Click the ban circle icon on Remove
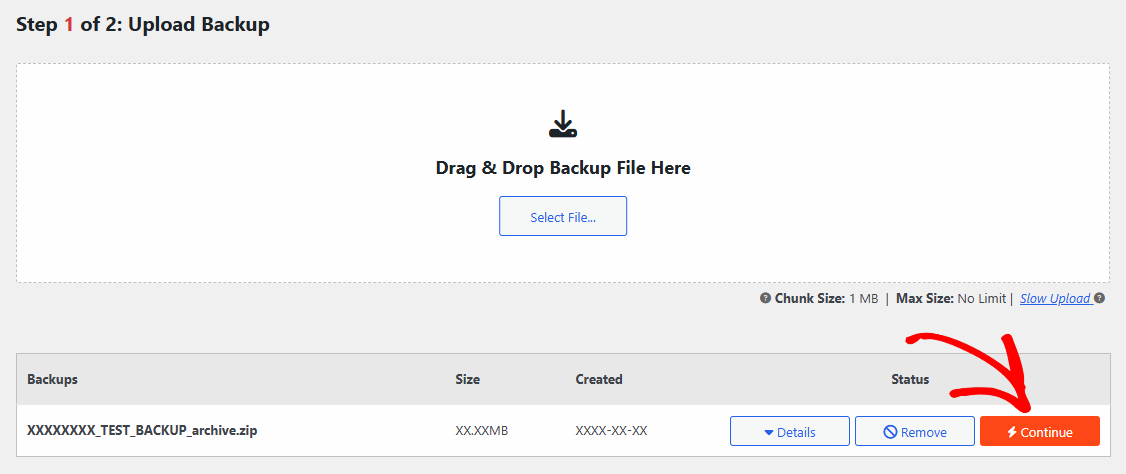1126x474 pixels. click(889, 432)
